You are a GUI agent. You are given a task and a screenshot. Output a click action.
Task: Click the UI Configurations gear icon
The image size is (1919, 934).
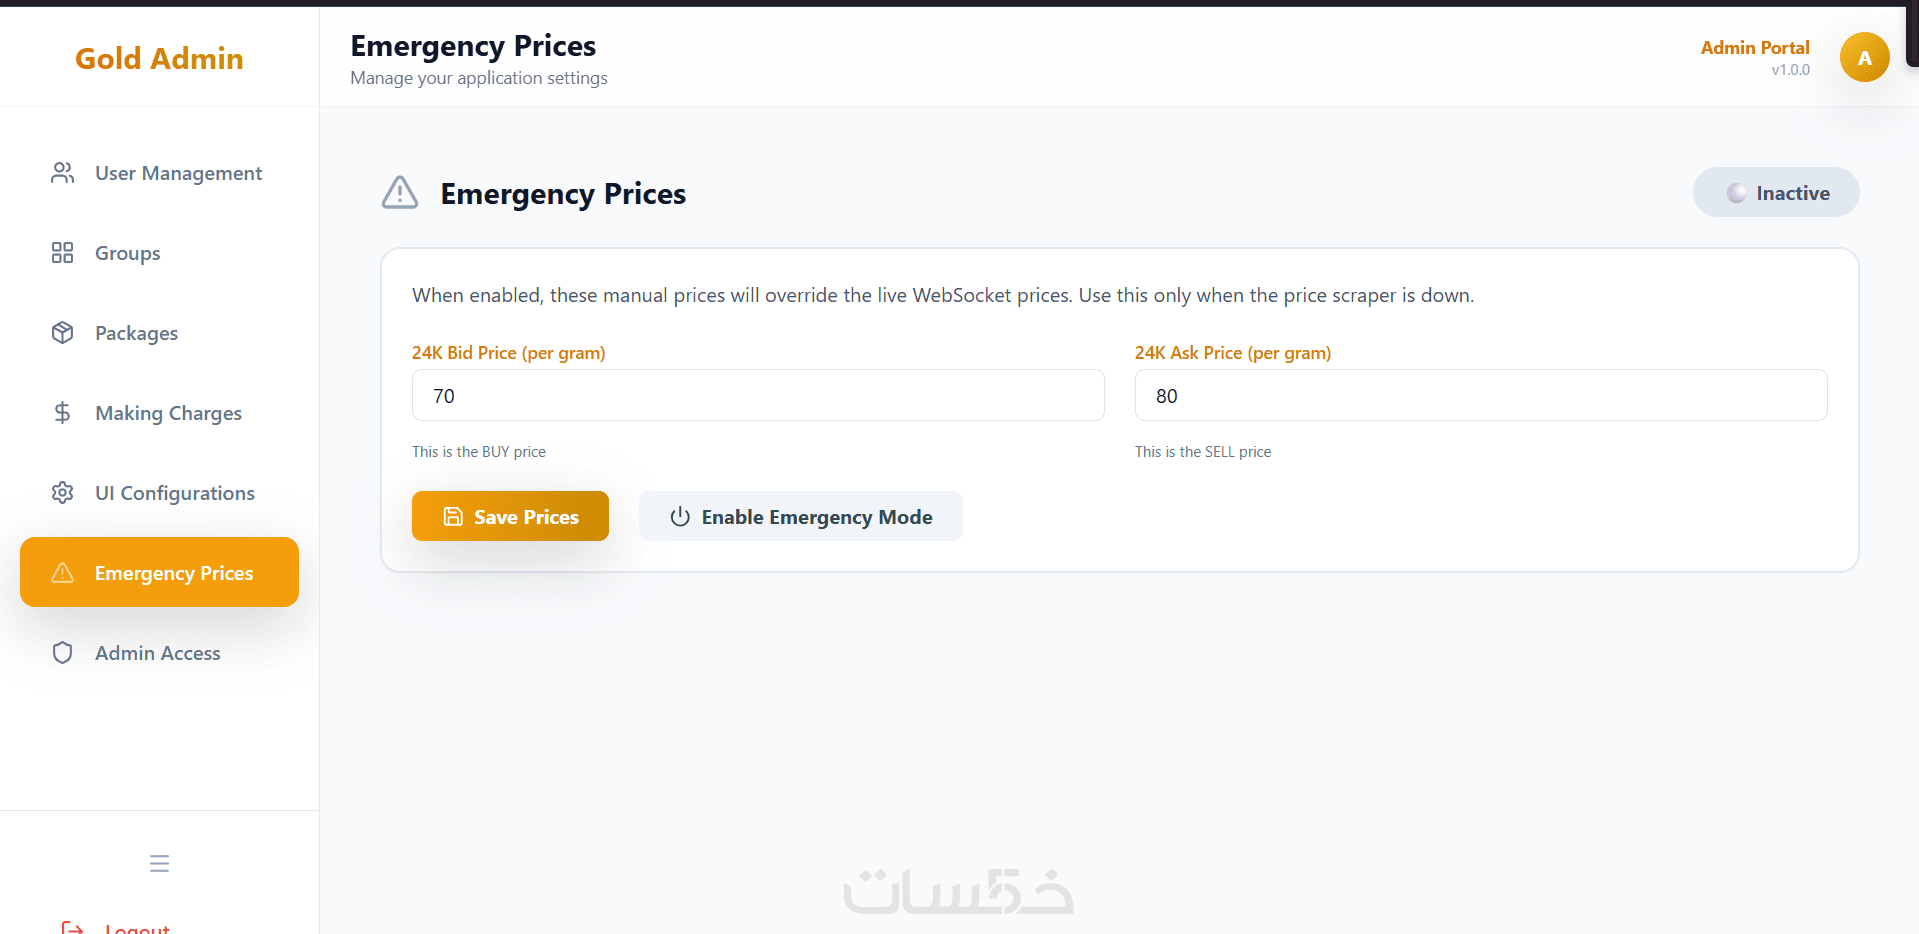(62, 493)
